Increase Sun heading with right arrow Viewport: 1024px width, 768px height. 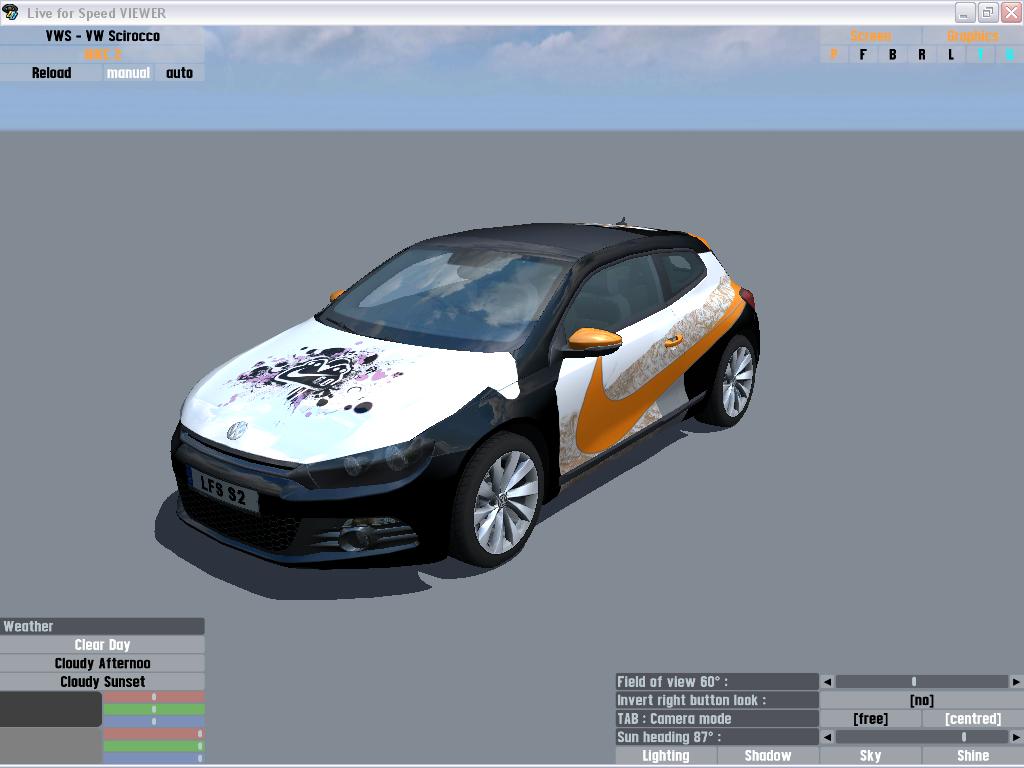pyautogui.click(x=1016, y=737)
